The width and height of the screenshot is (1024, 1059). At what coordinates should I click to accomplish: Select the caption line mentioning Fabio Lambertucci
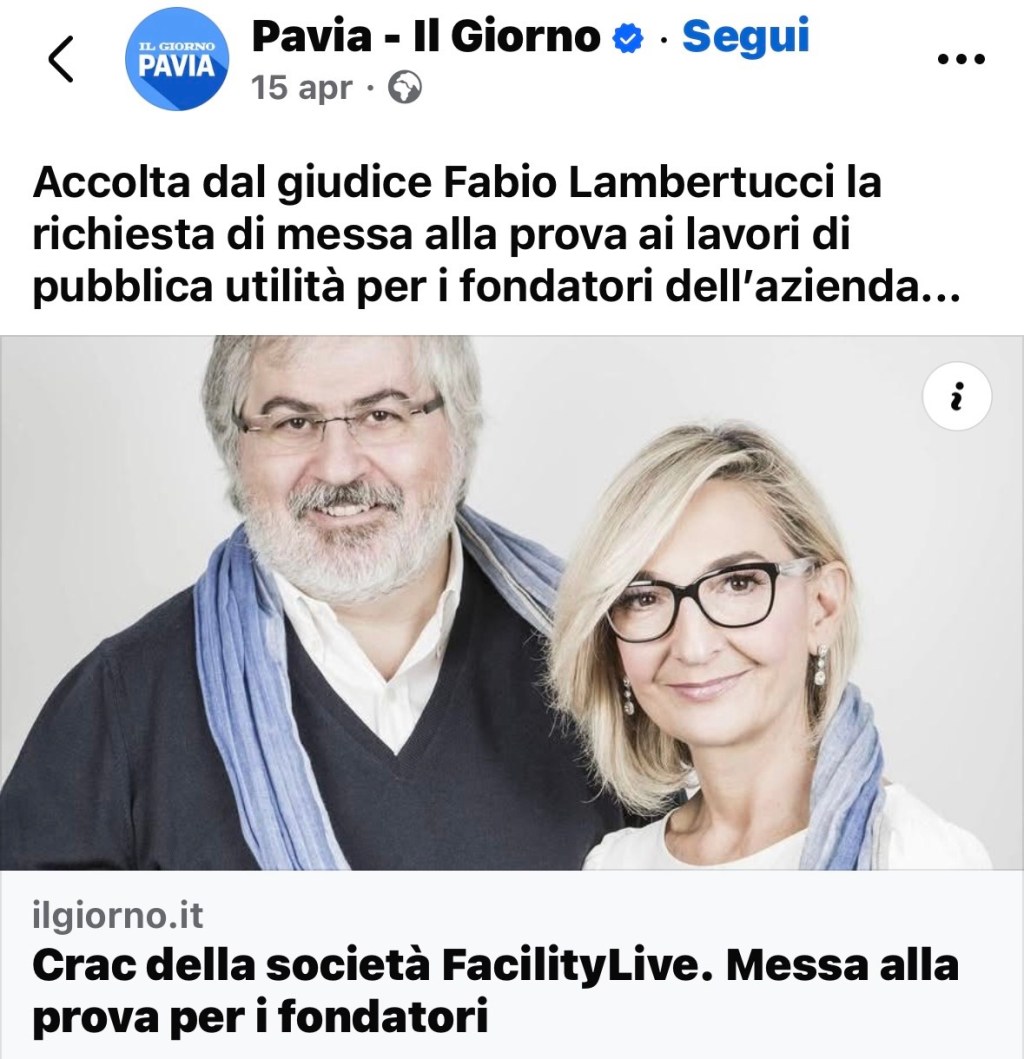457,182
